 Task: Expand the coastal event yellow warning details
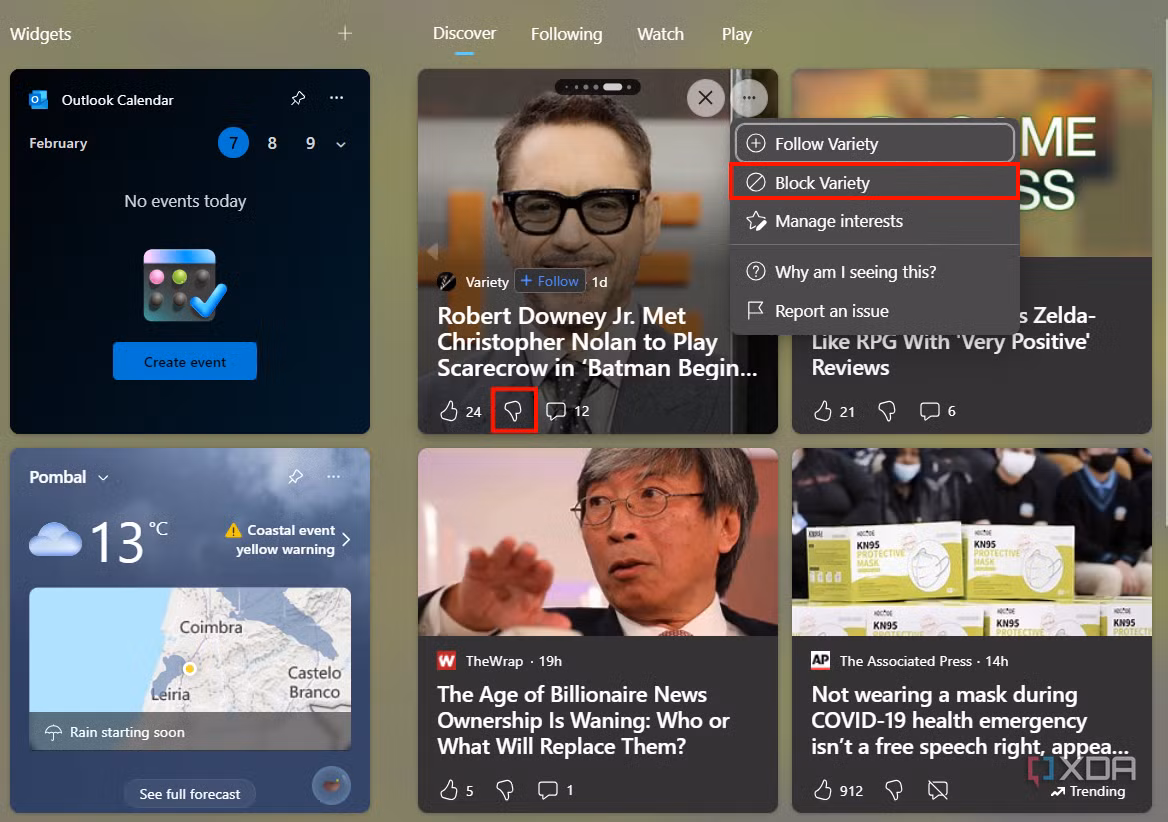tap(345, 539)
